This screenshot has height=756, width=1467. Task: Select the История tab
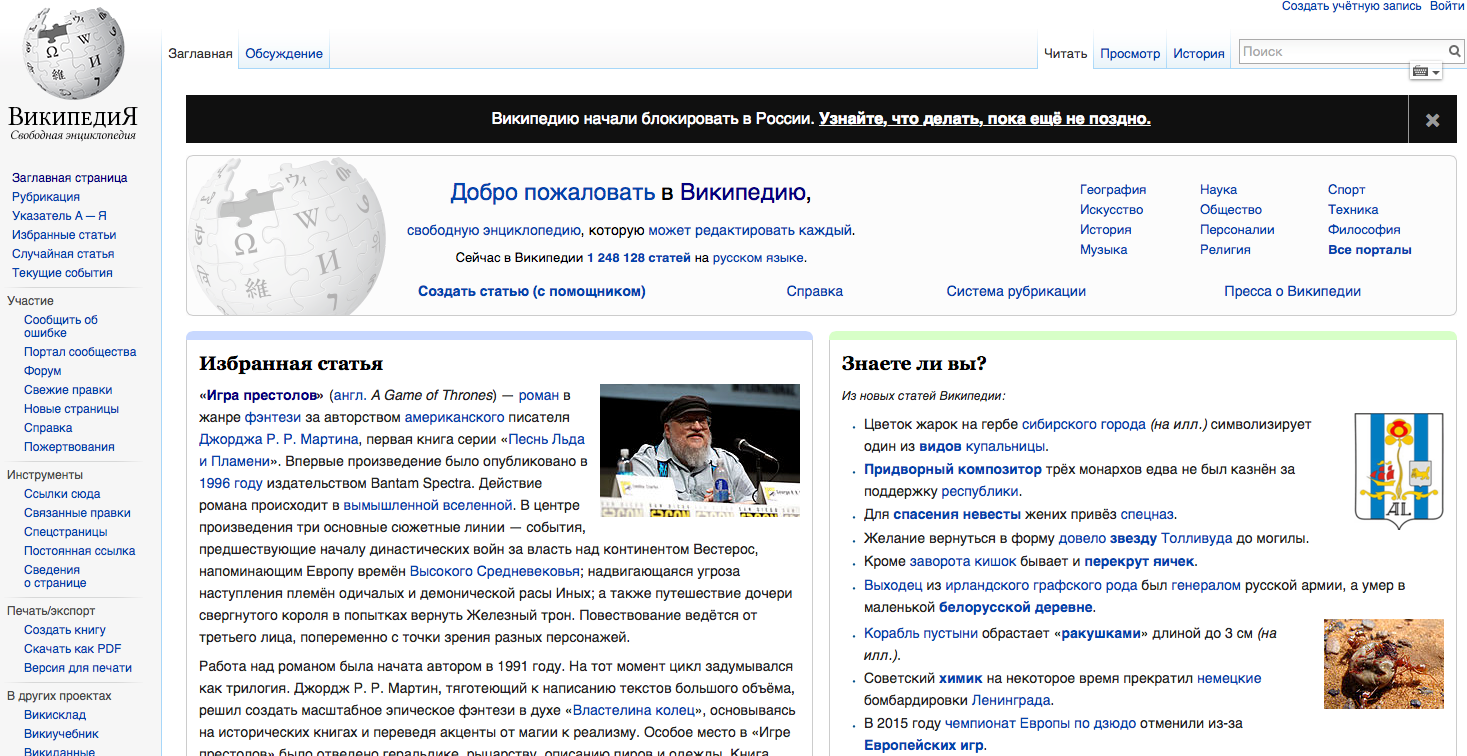[1198, 54]
